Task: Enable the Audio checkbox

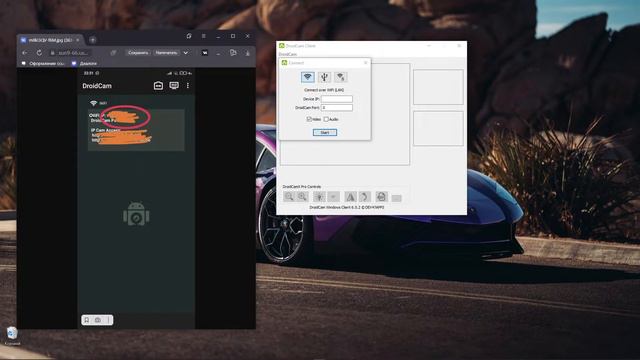Action: pyautogui.click(x=326, y=119)
